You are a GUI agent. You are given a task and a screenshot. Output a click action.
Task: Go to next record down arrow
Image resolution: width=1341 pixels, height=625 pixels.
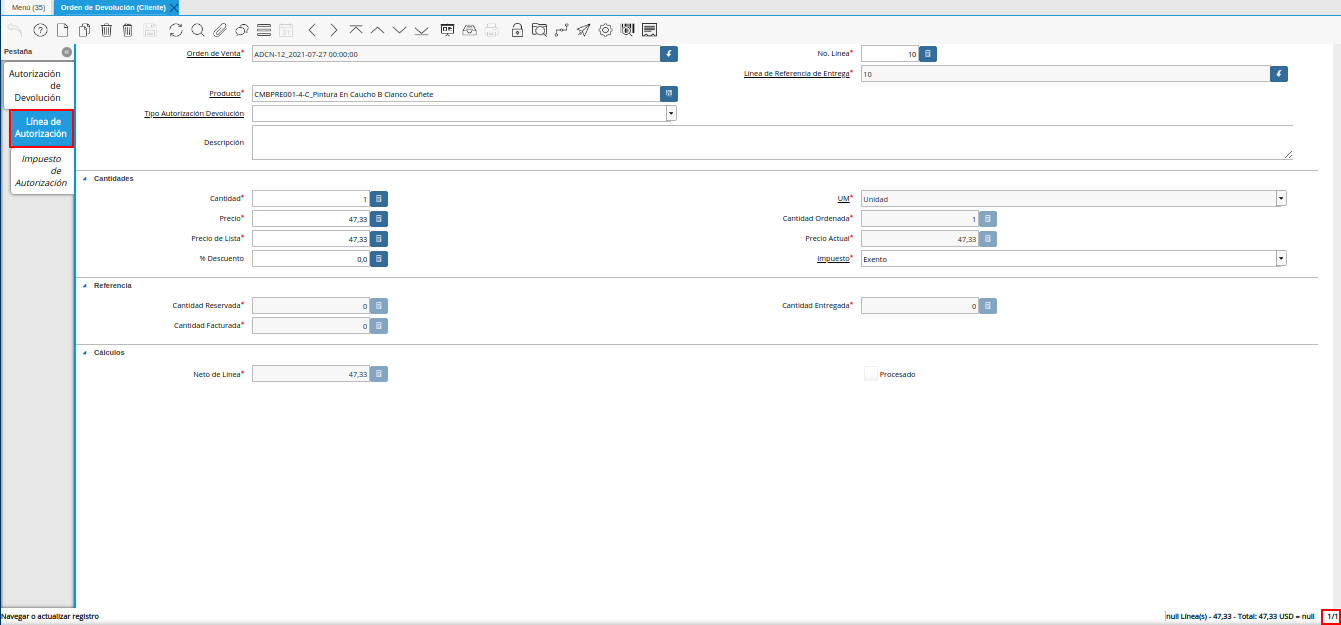400,30
